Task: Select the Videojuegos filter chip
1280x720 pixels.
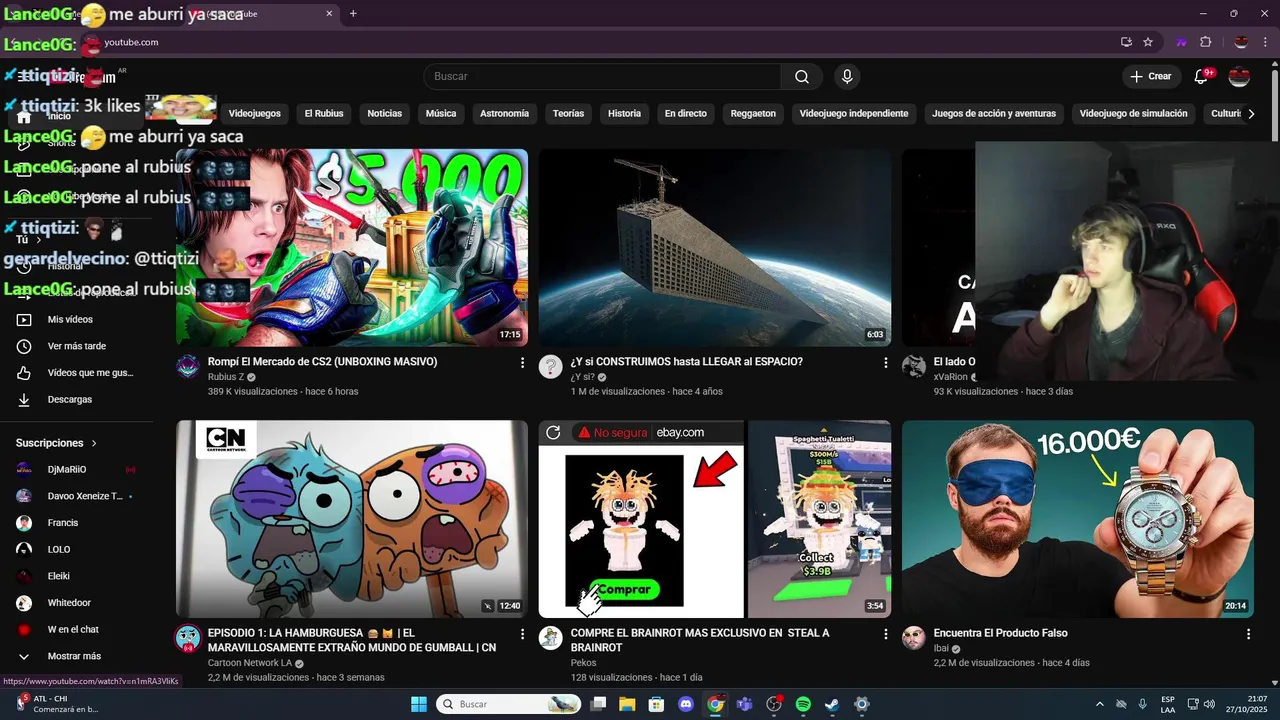Action: pyautogui.click(x=255, y=113)
